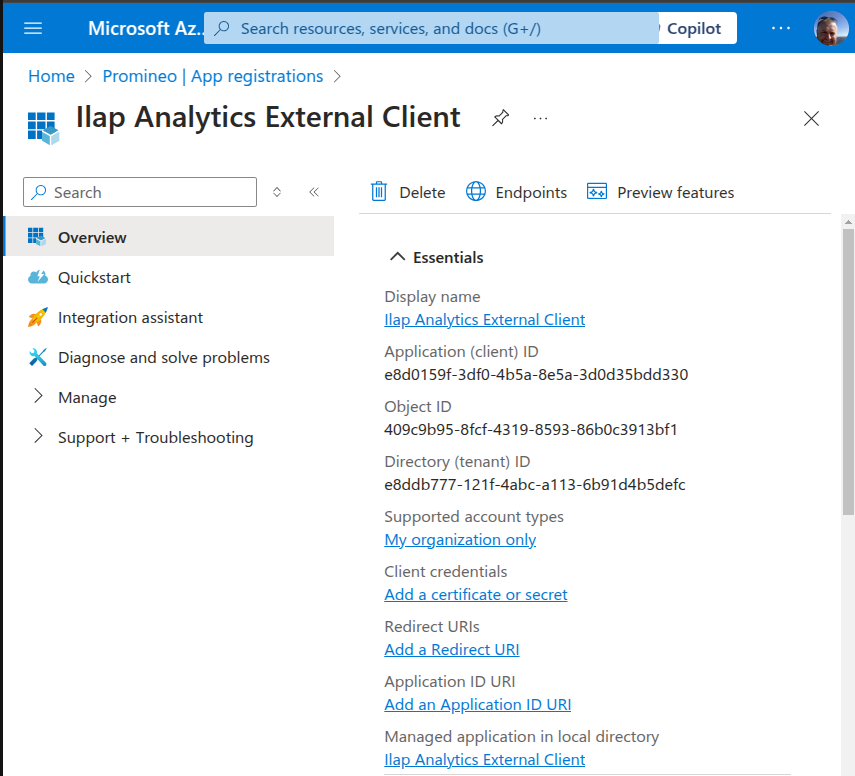This screenshot has width=855, height=776.
Task: Click the Microsoft Azure home title
Action: pos(146,28)
